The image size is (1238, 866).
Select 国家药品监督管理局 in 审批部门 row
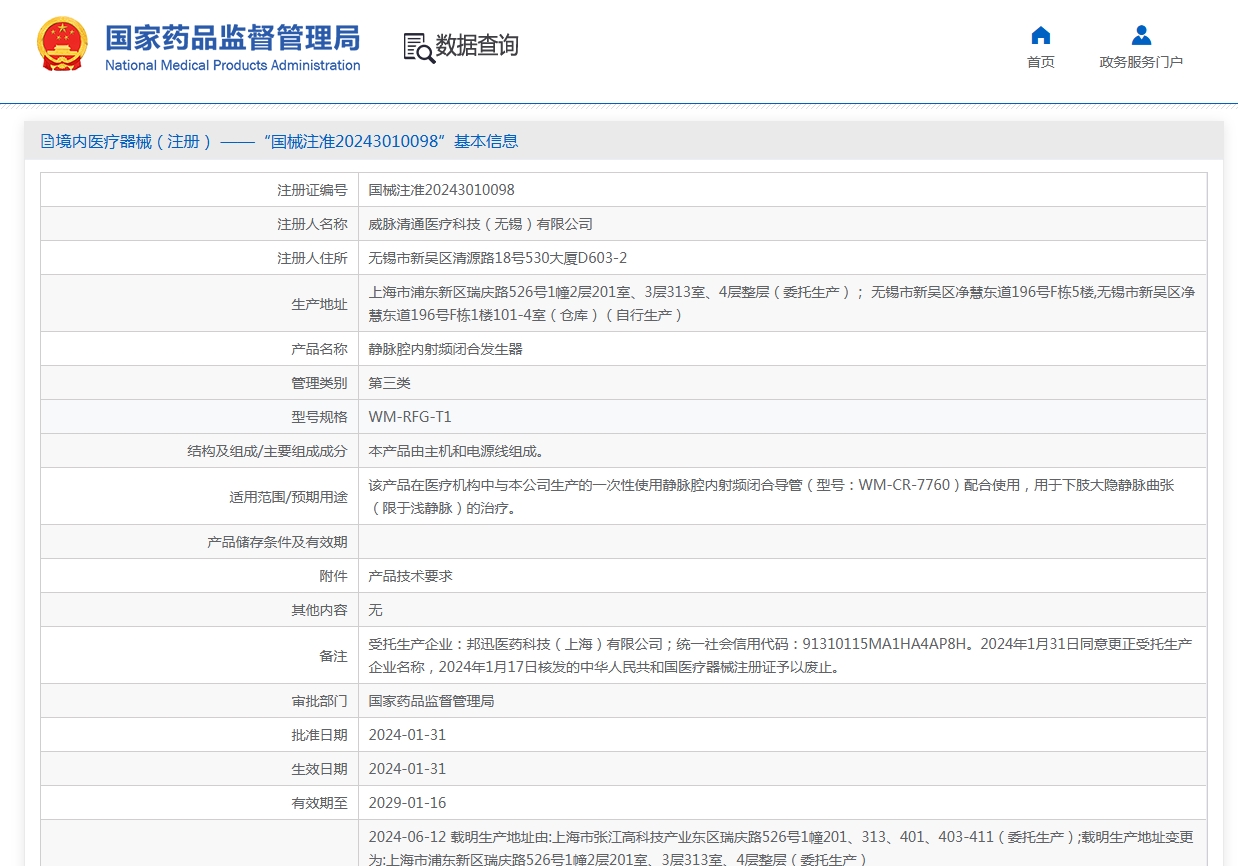[x=431, y=701]
